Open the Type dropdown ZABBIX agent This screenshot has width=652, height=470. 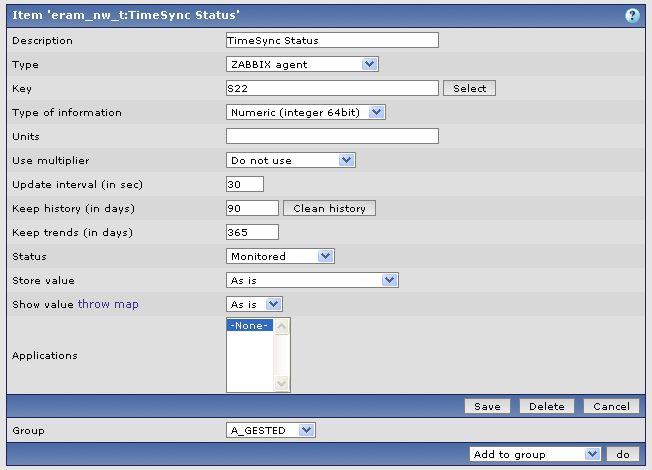(x=302, y=64)
